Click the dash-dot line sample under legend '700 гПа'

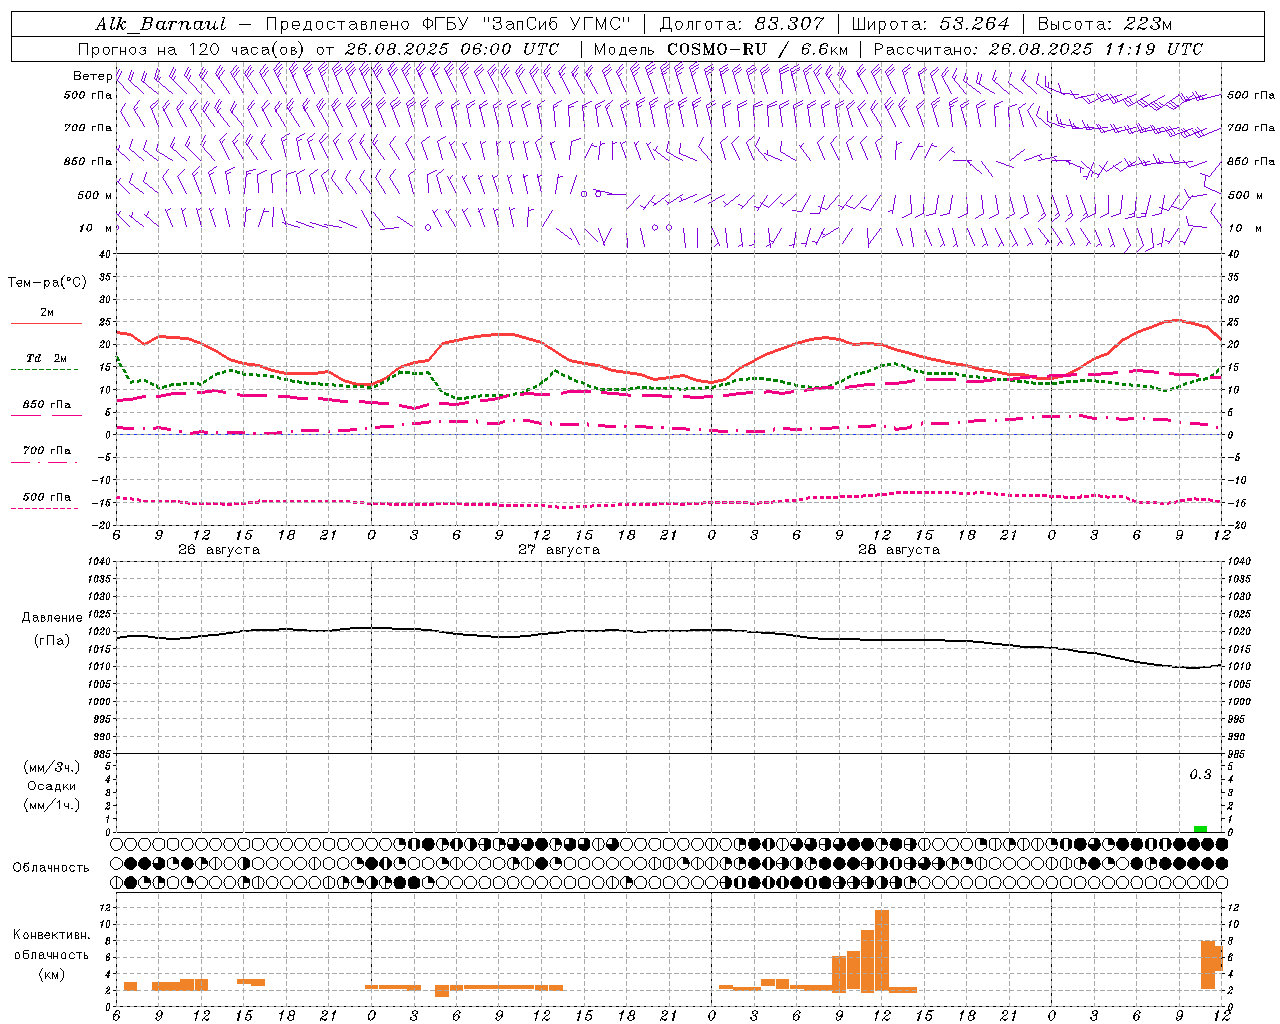pyautogui.click(x=44, y=462)
